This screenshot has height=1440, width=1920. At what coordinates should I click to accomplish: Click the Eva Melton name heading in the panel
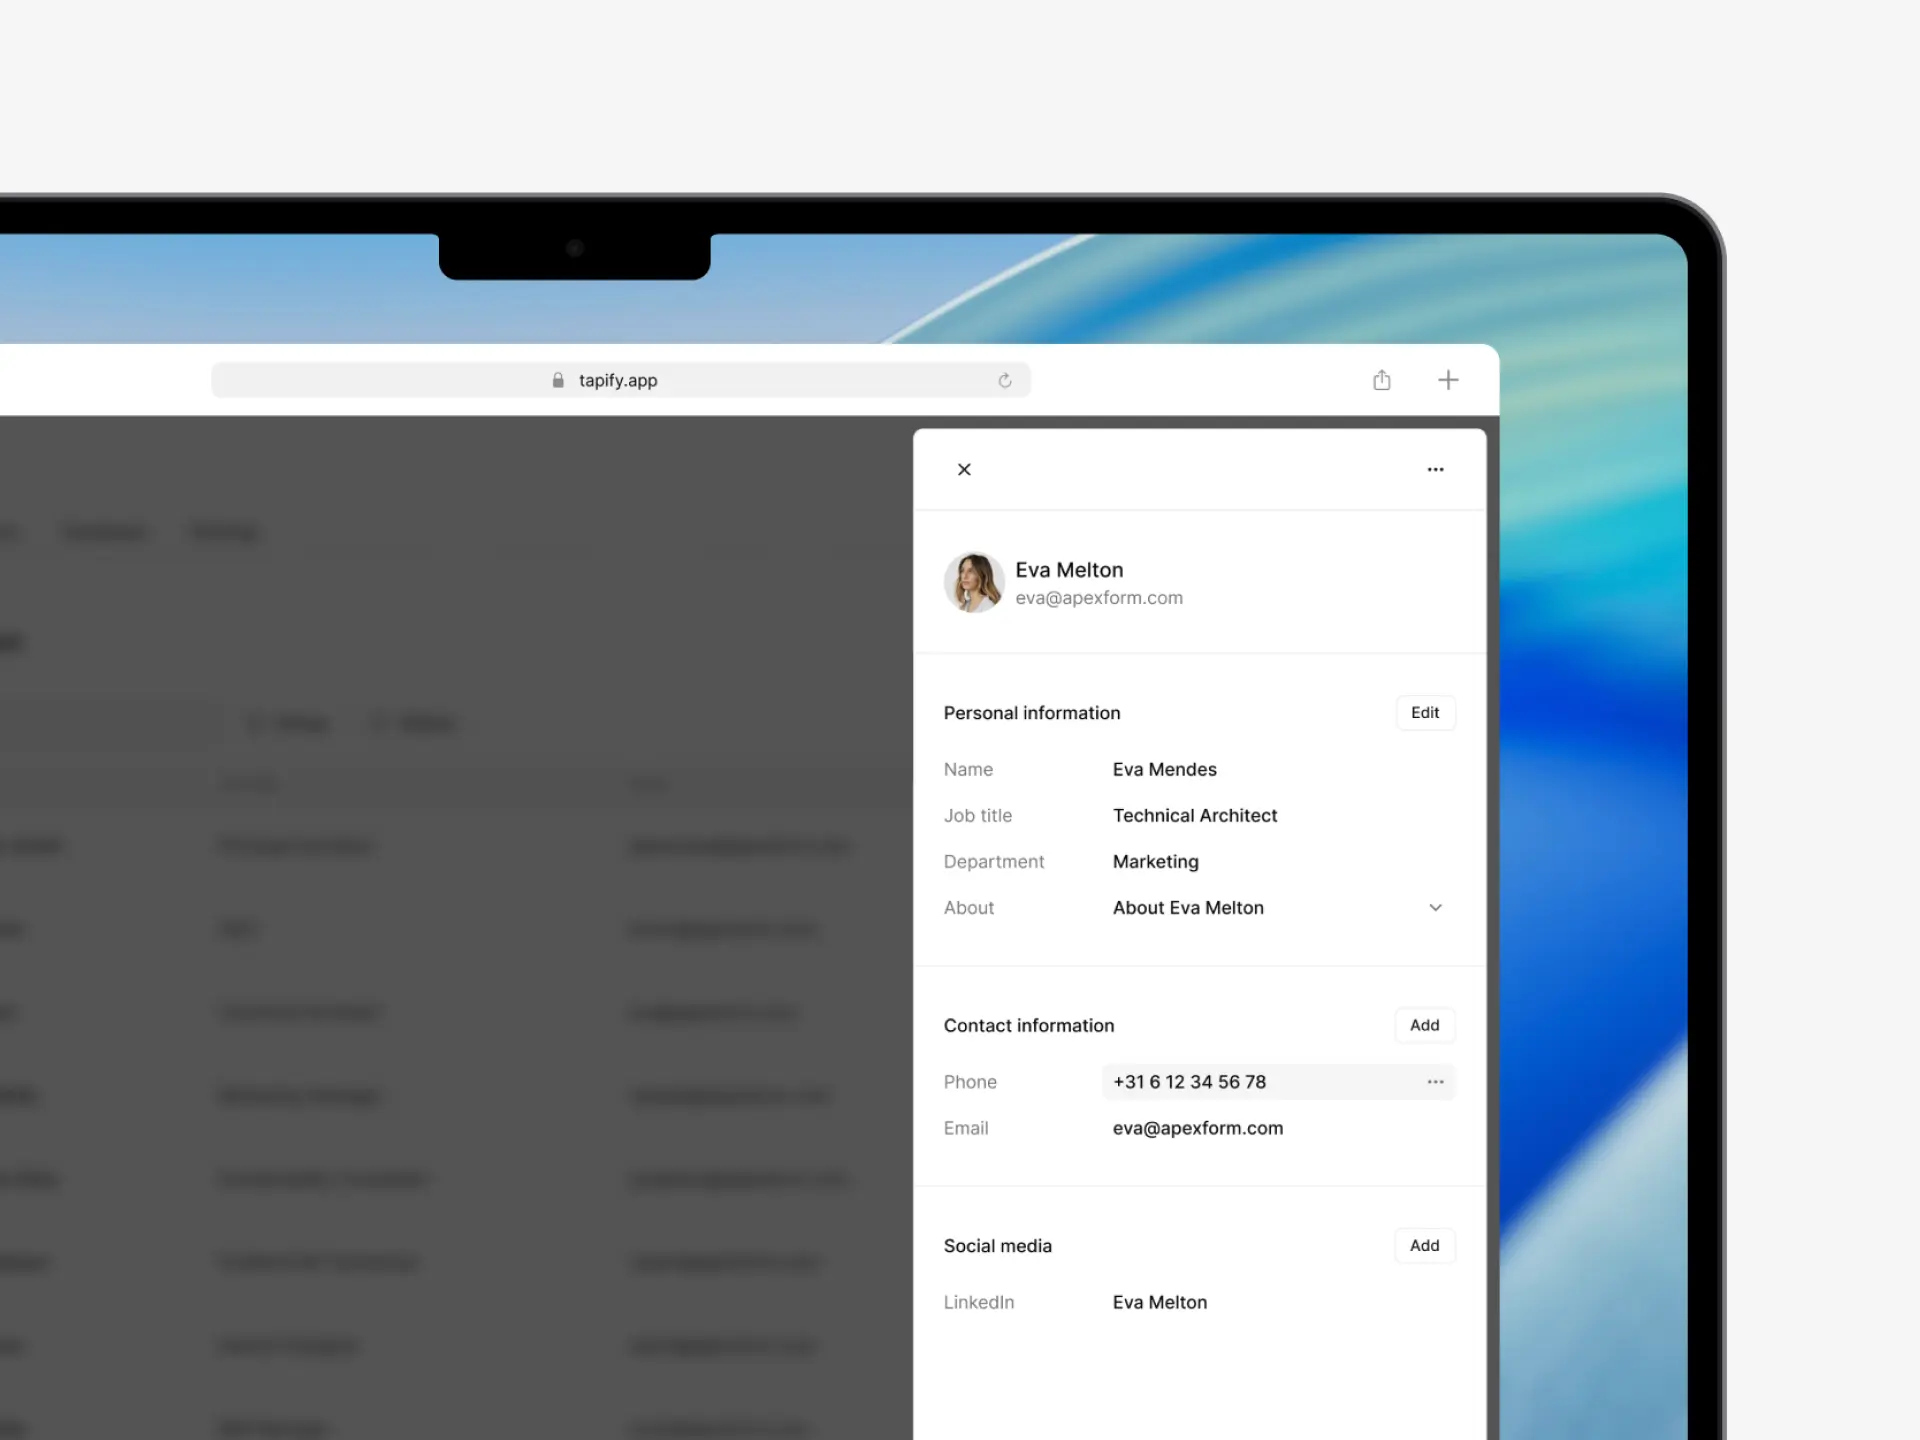(x=1069, y=569)
